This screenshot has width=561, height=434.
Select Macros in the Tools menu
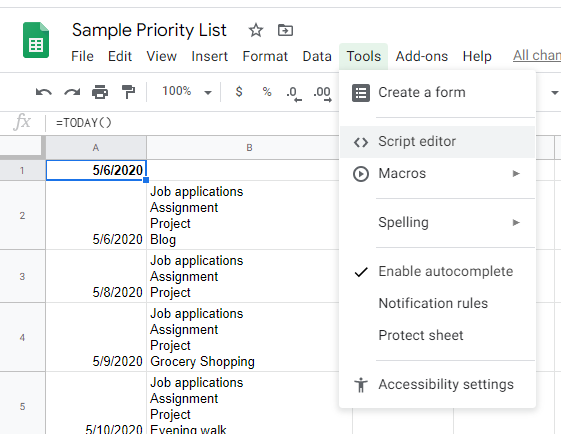[x=437, y=174]
